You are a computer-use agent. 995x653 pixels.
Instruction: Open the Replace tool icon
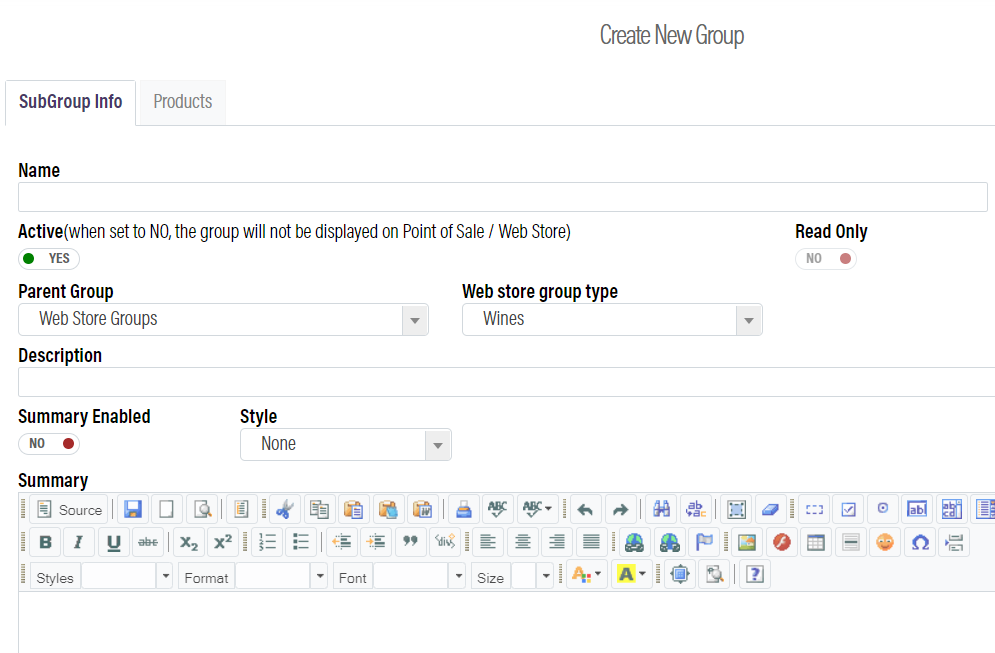695,510
